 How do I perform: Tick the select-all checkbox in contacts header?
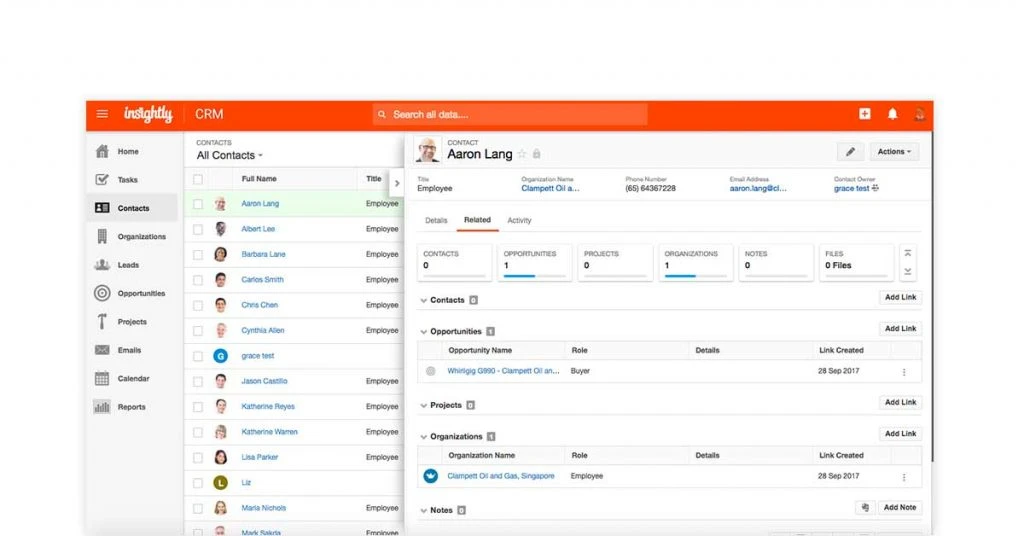pos(198,179)
